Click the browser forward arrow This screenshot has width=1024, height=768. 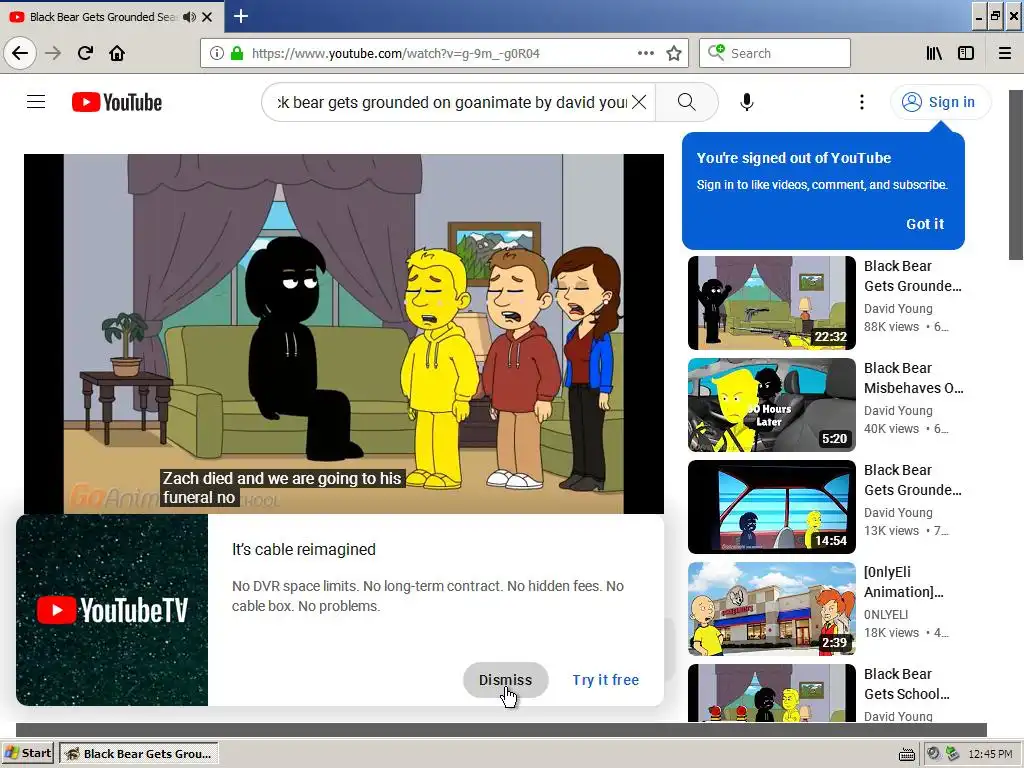click(53, 53)
